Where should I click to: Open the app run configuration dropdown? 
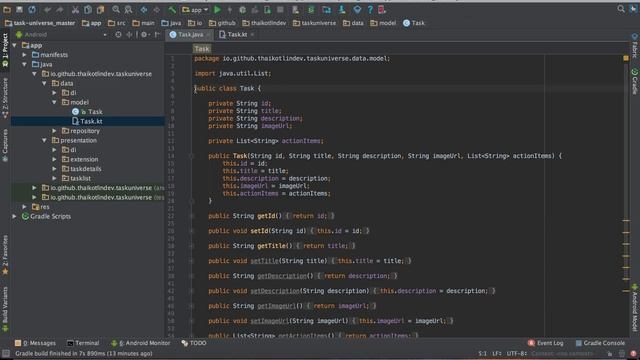[x=195, y=9]
